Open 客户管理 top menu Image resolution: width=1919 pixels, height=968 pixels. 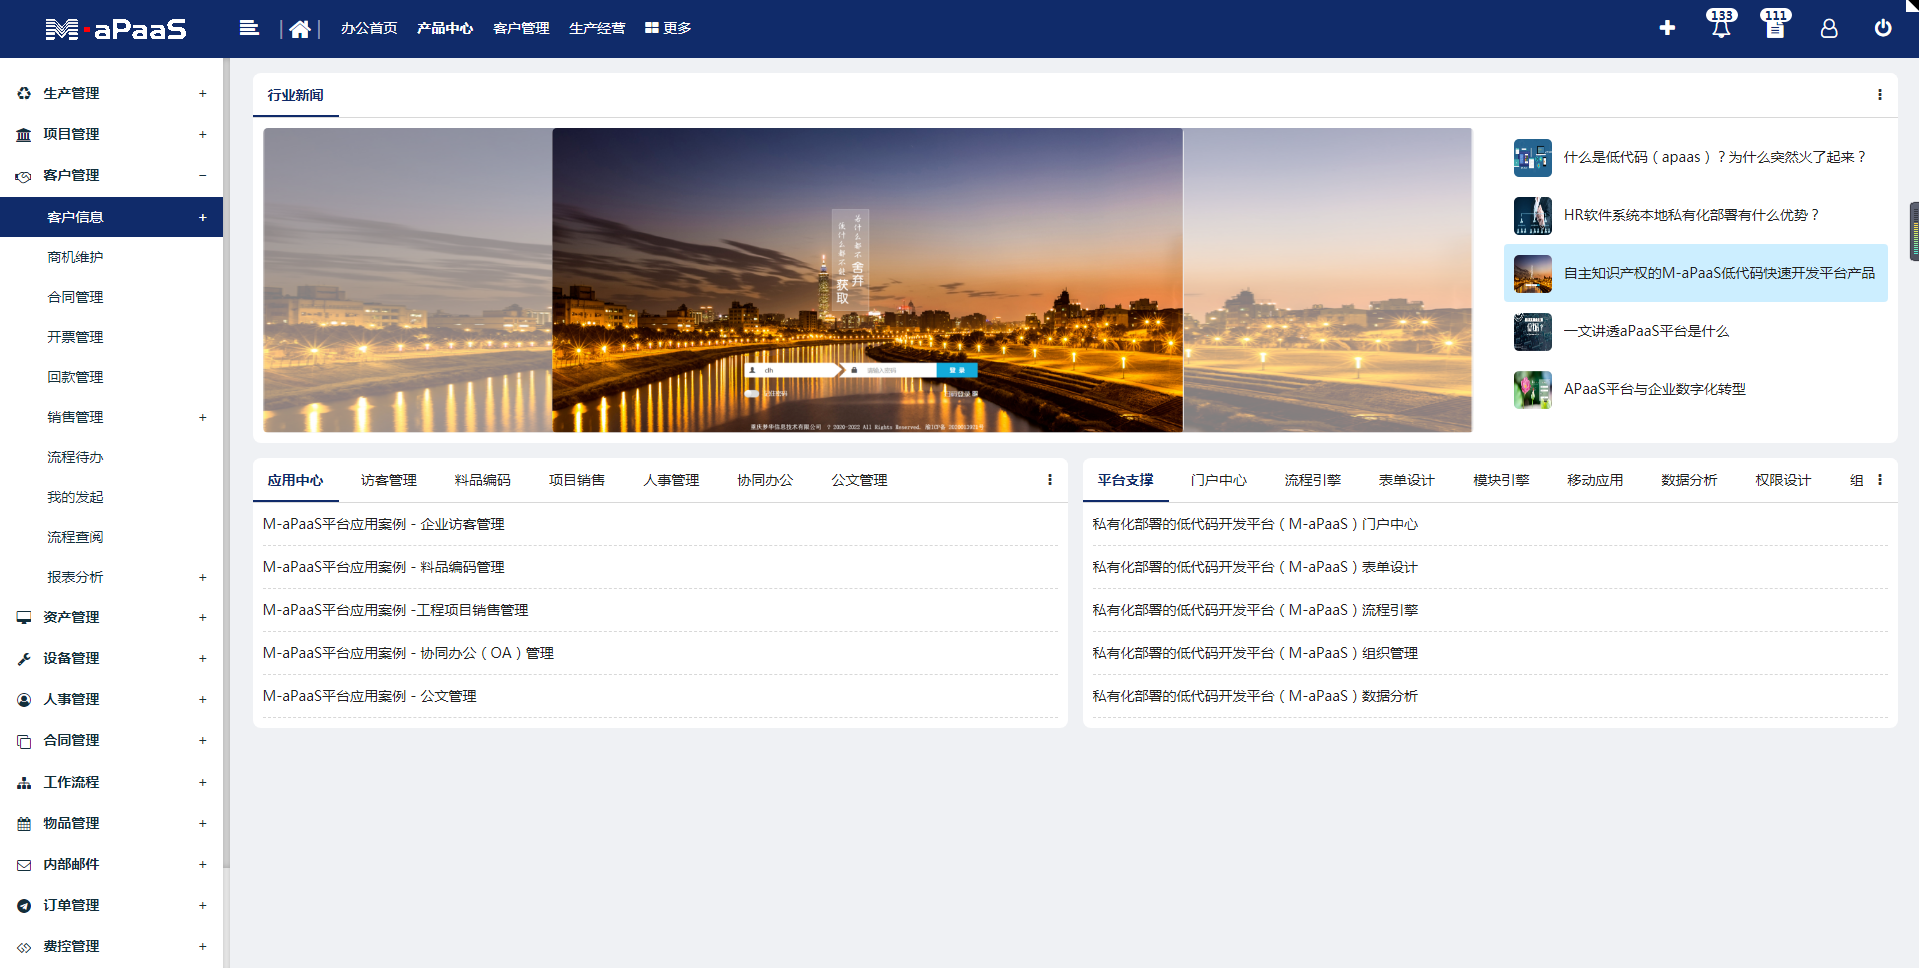coord(521,28)
